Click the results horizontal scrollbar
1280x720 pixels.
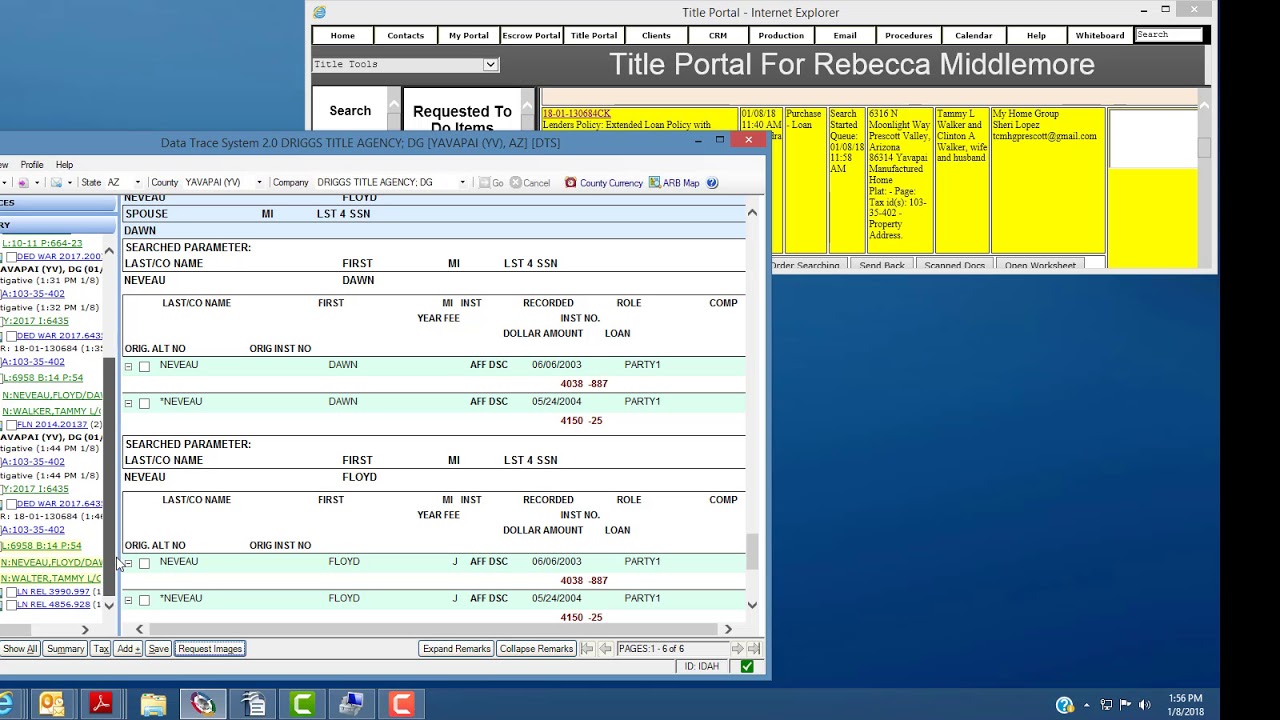point(433,628)
